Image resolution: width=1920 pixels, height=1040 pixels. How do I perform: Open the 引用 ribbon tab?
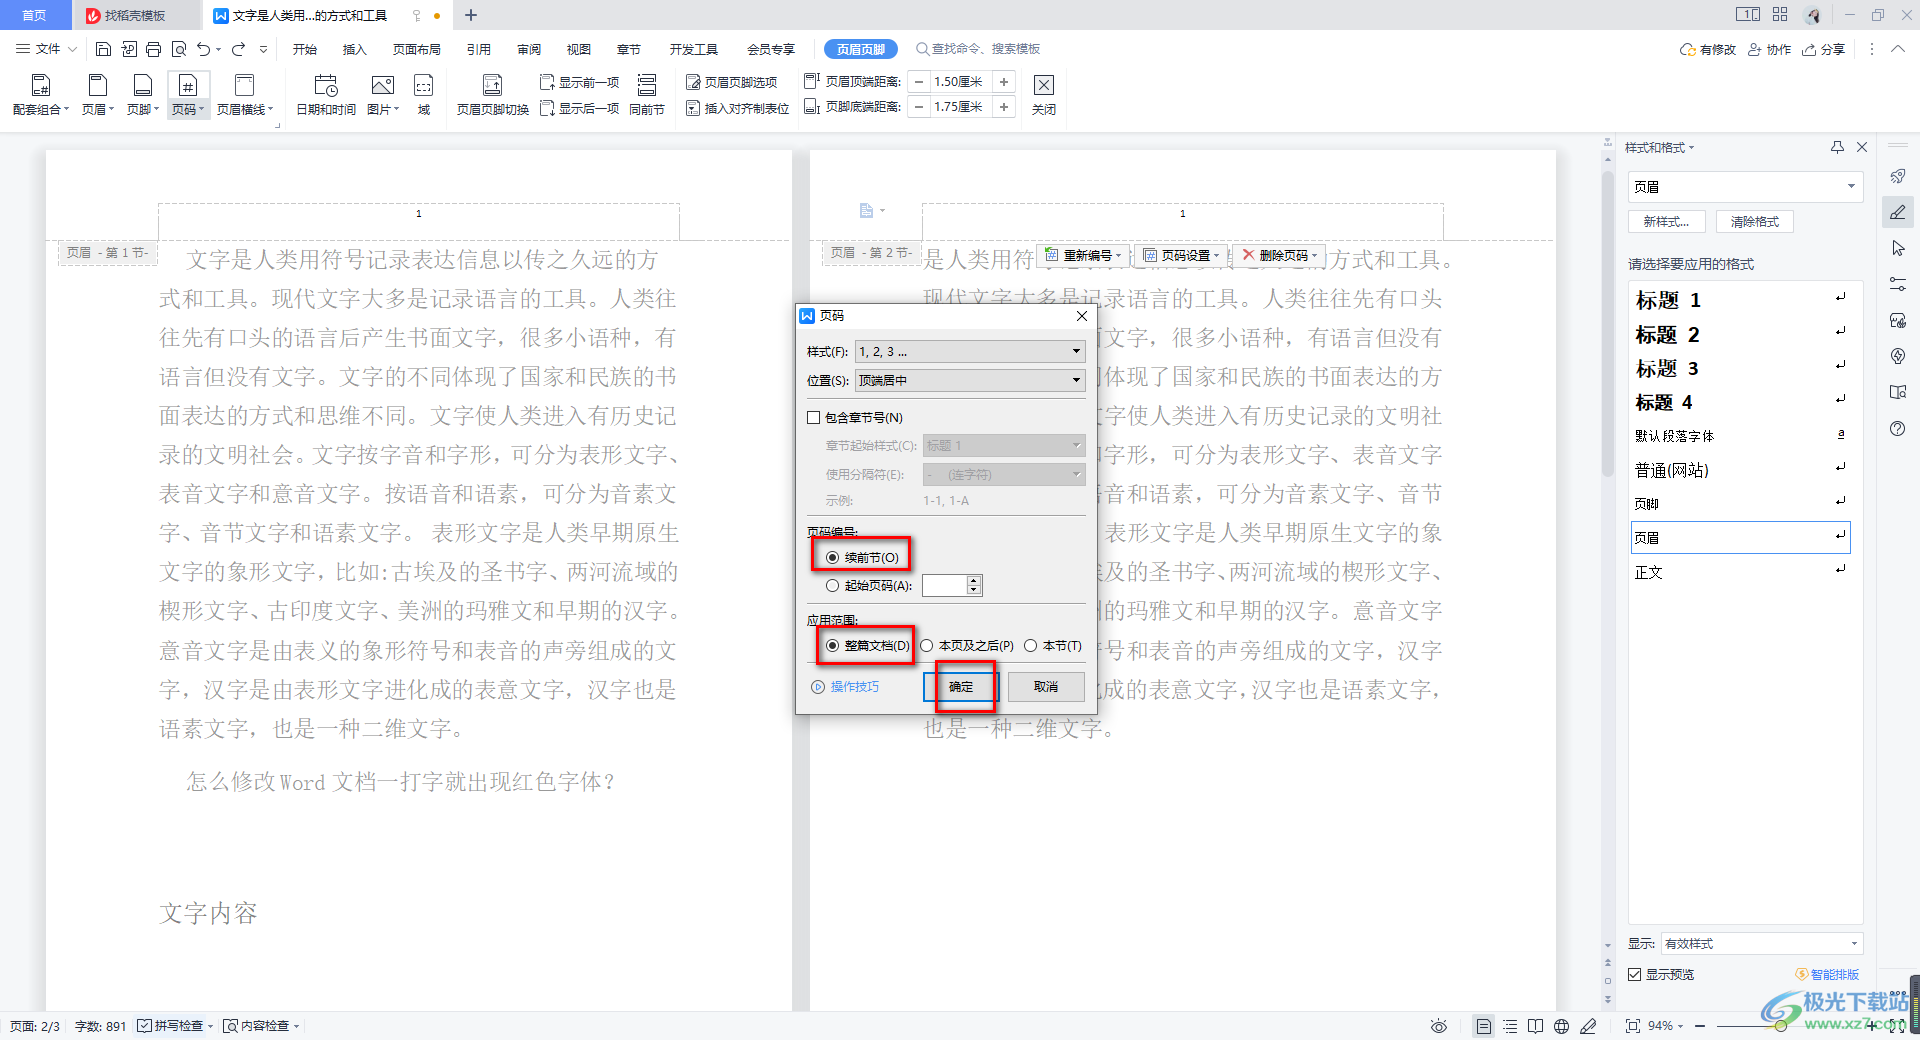coord(479,49)
